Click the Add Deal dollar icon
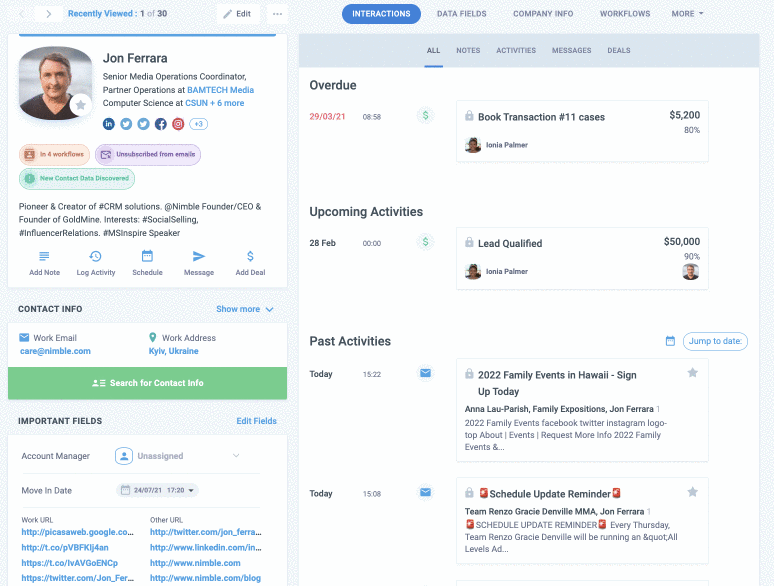 (250, 257)
